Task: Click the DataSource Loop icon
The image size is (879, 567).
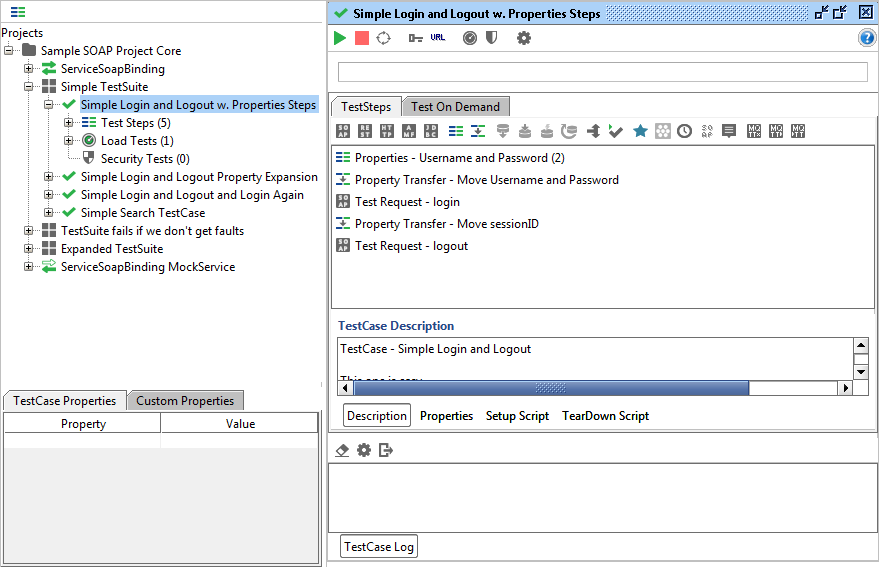Action: [569, 131]
